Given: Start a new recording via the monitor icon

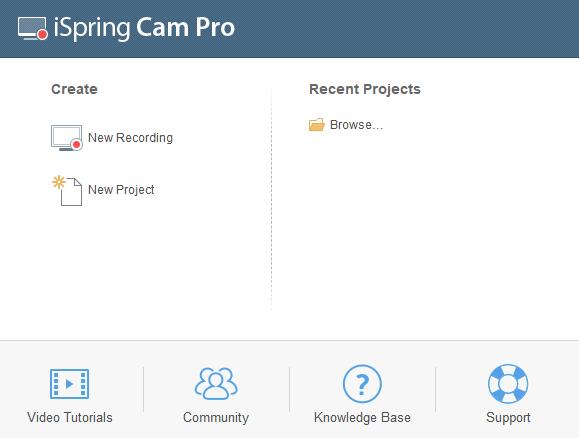Looking at the screenshot, I should click(x=67, y=138).
